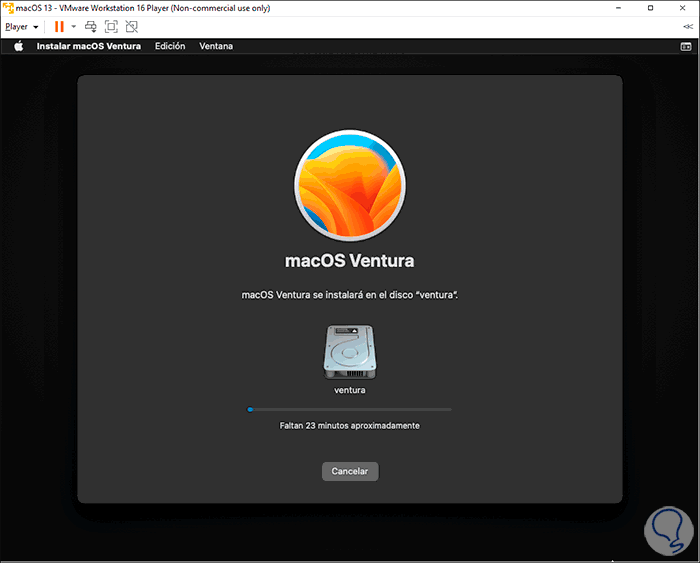Close the VMware Player window
The image size is (700, 563).
click(x=683, y=8)
